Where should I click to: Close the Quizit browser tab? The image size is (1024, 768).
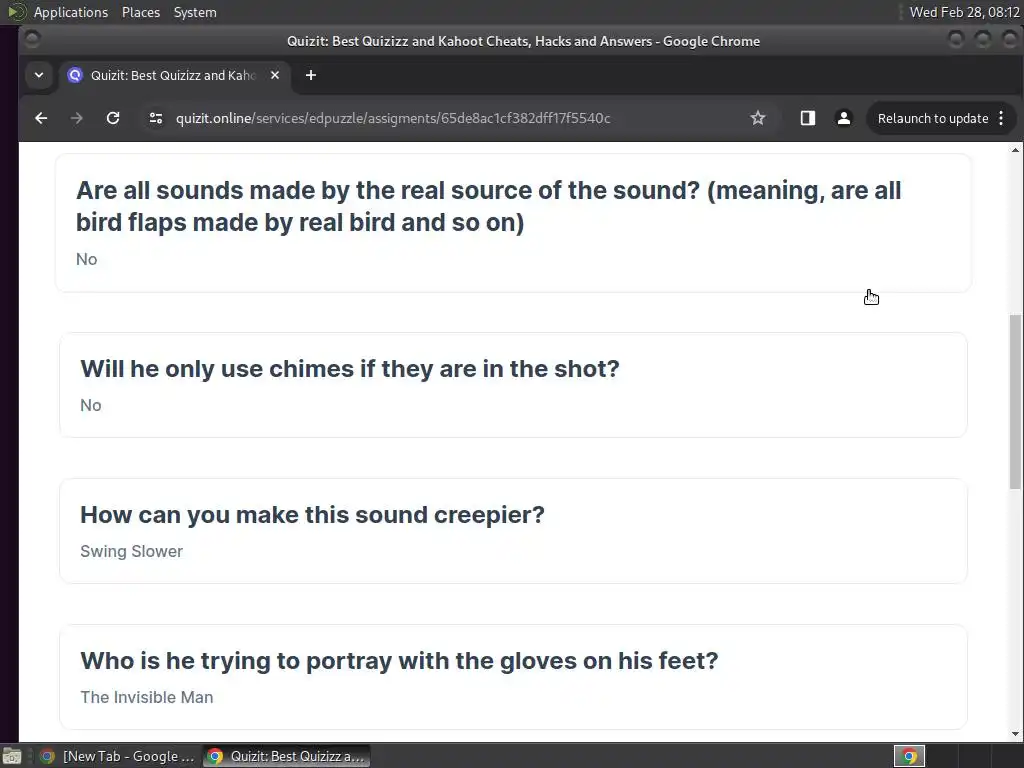click(275, 75)
